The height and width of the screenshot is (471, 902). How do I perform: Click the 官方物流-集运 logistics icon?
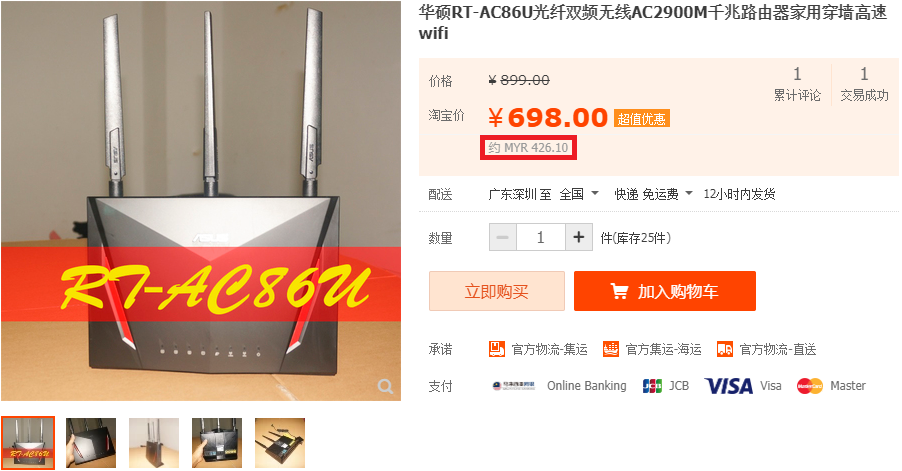click(x=496, y=349)
